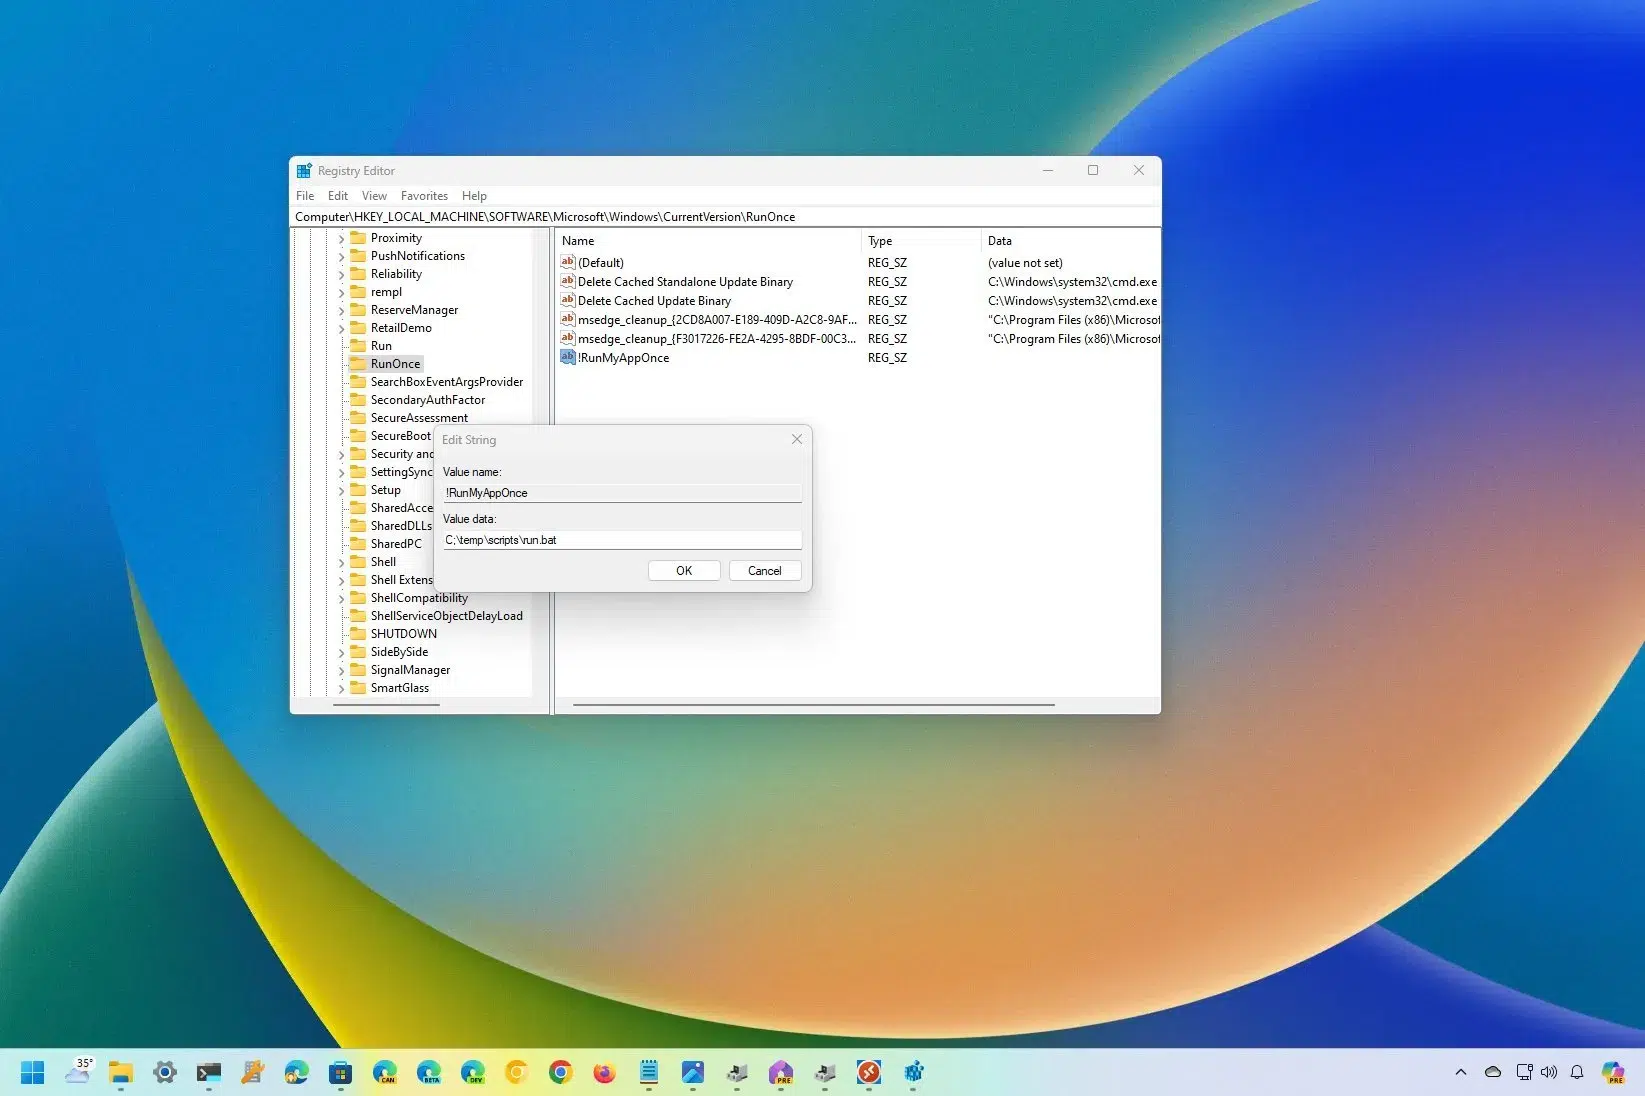Click the RunOnce folder icon in the tree

(359, 363)
